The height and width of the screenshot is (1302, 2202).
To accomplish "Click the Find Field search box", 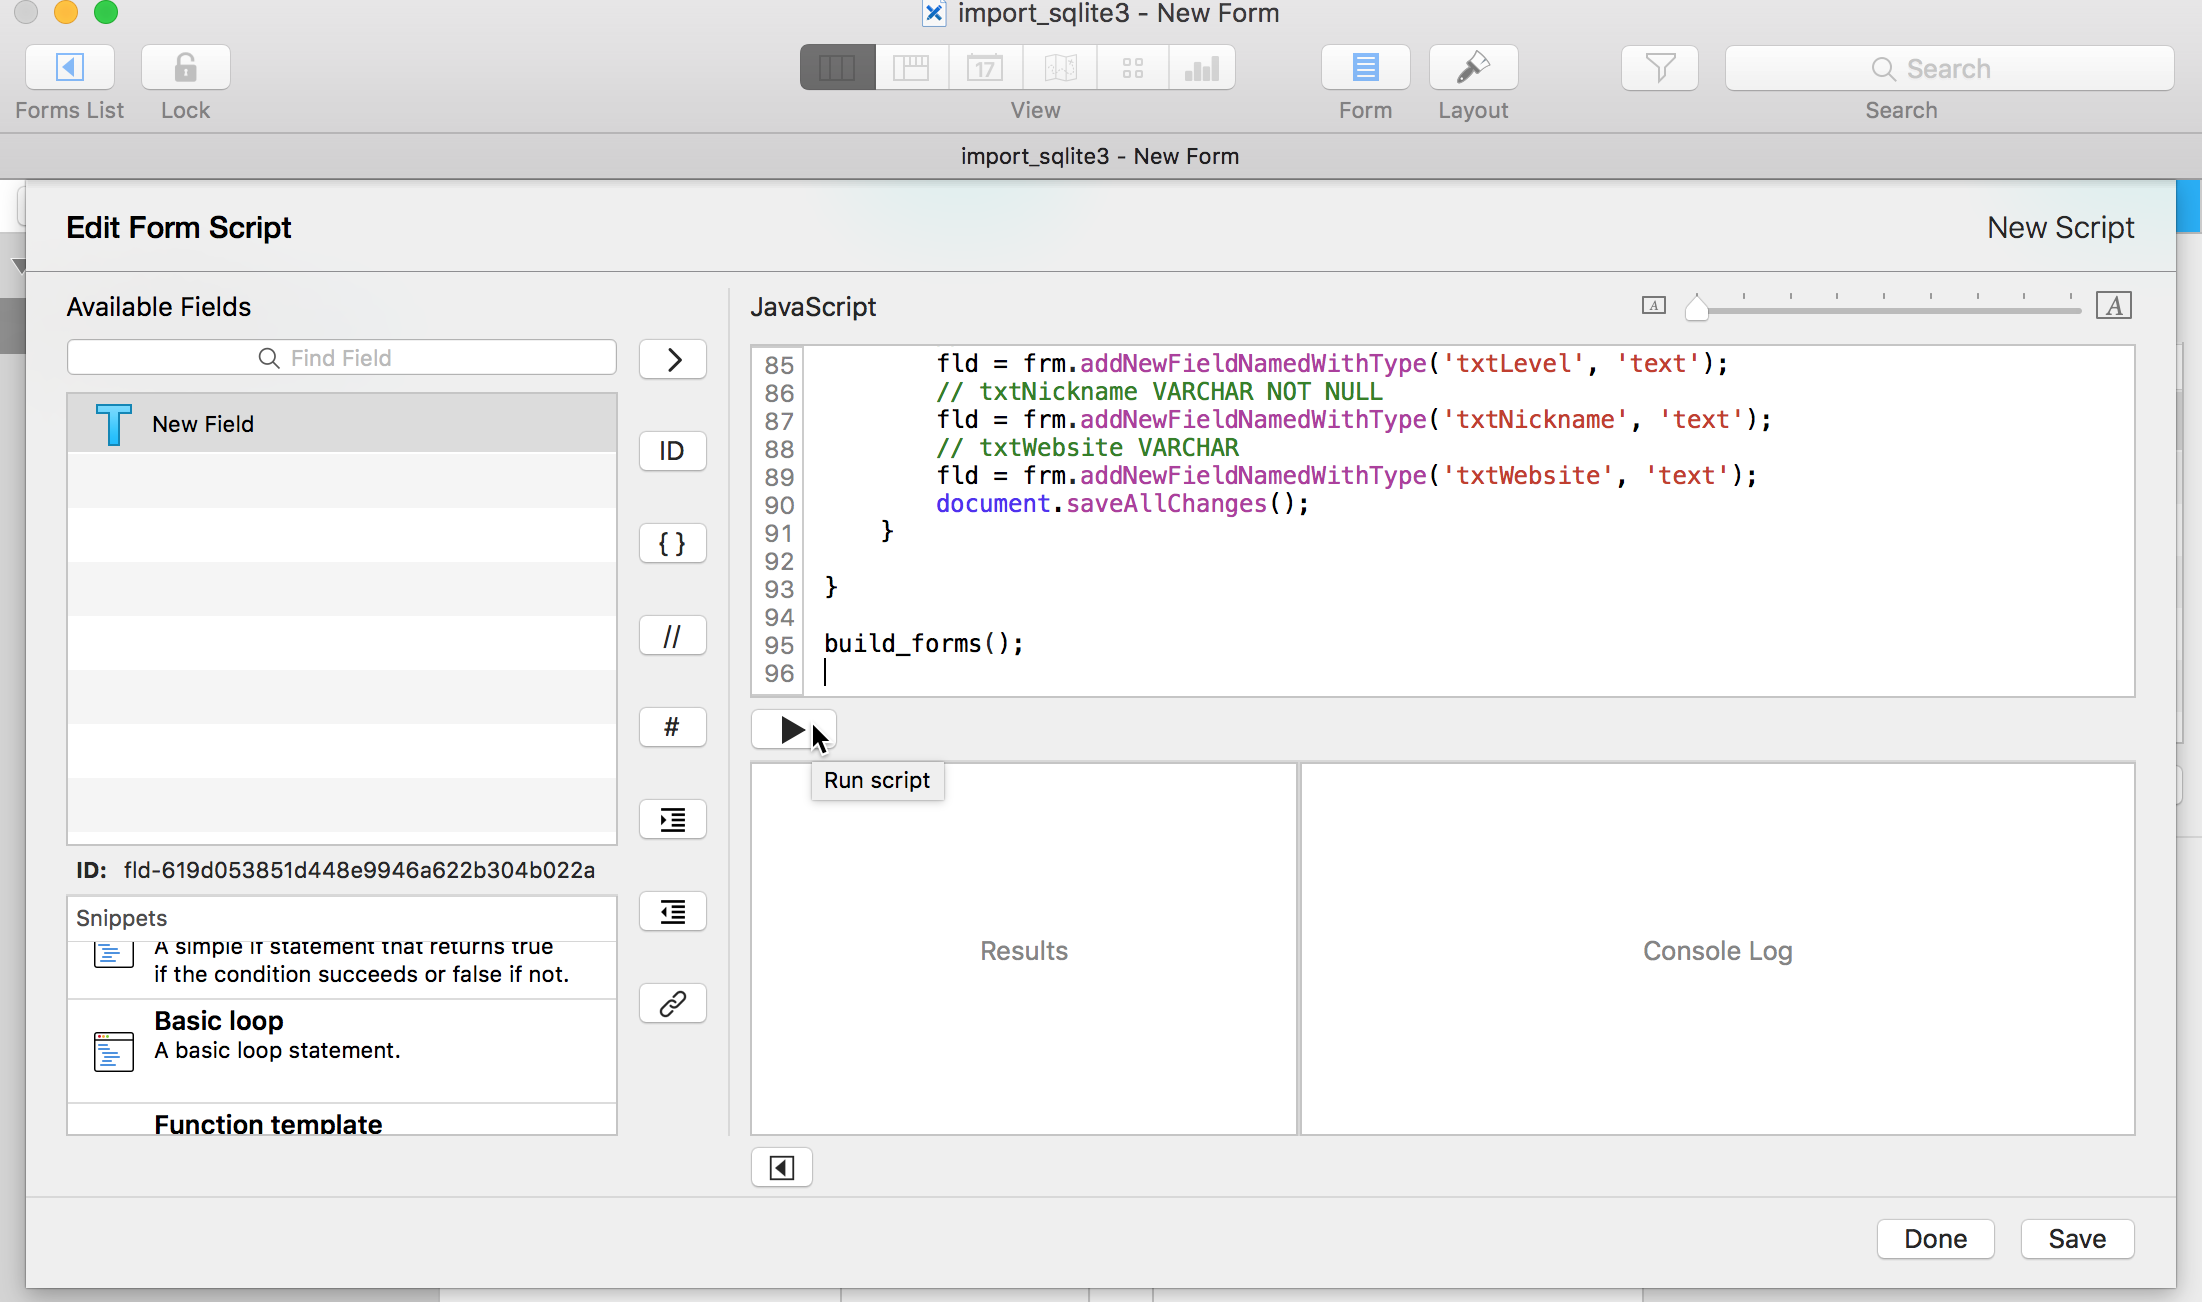I will [341, 358].
